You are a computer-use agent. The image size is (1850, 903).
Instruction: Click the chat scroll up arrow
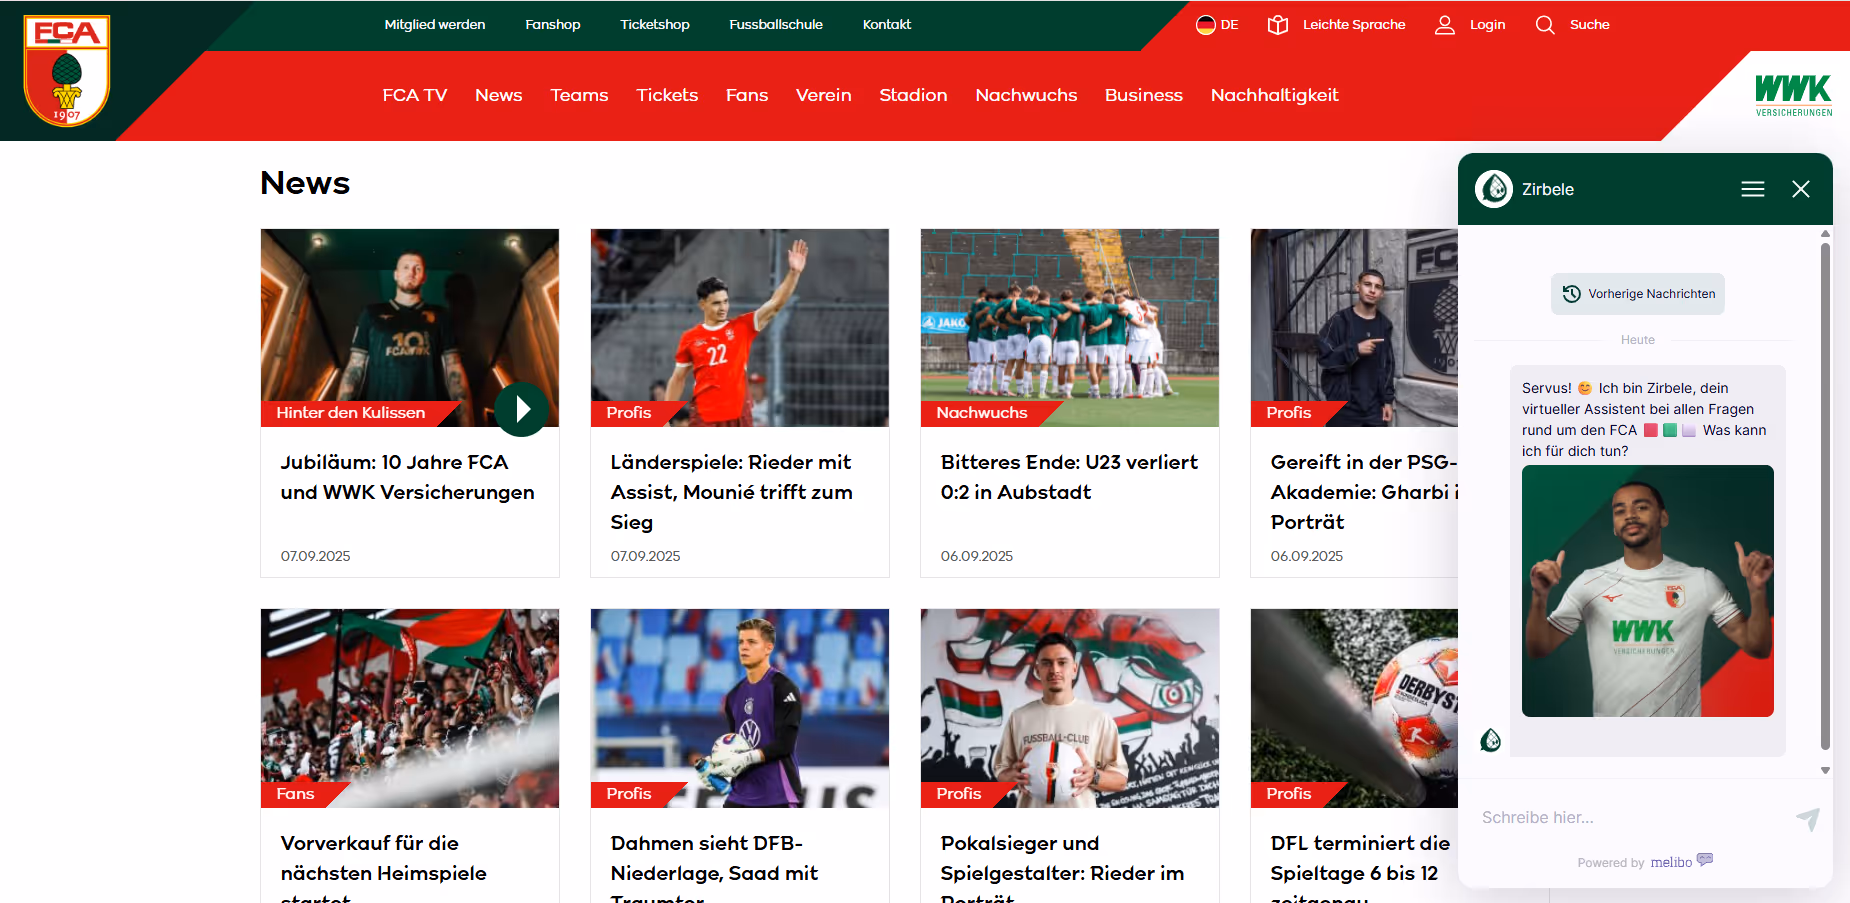pos(1825,233)
